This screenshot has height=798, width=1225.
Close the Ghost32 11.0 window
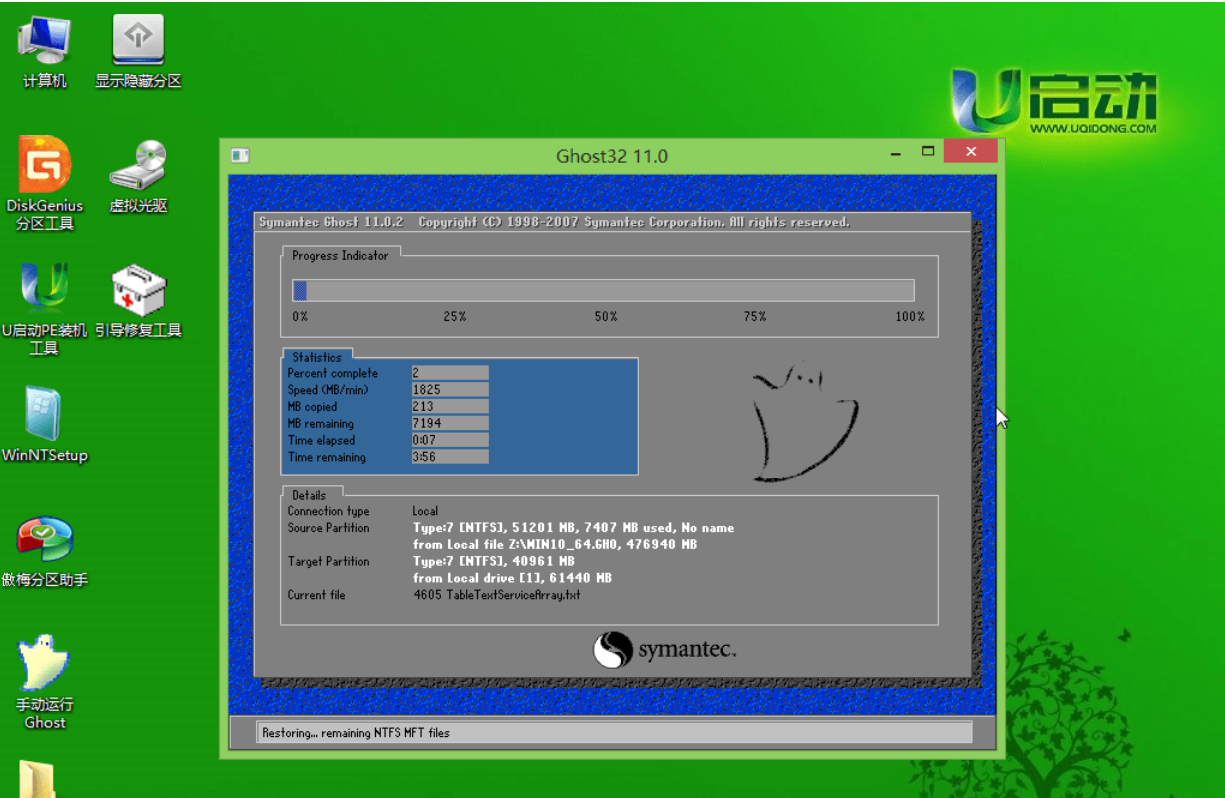pos(969,152)
